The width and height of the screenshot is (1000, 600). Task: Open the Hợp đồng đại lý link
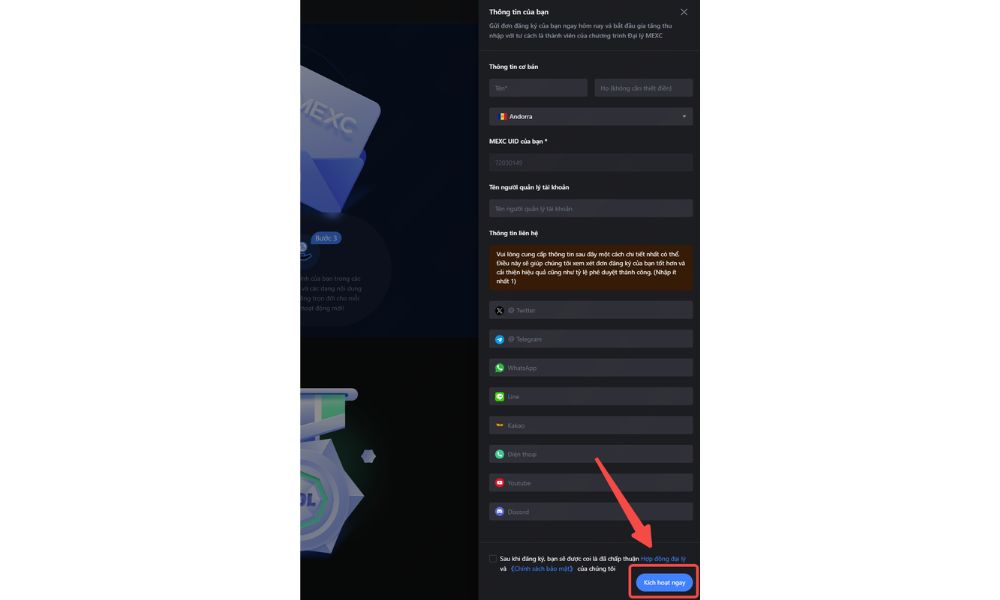click(663, 559)
